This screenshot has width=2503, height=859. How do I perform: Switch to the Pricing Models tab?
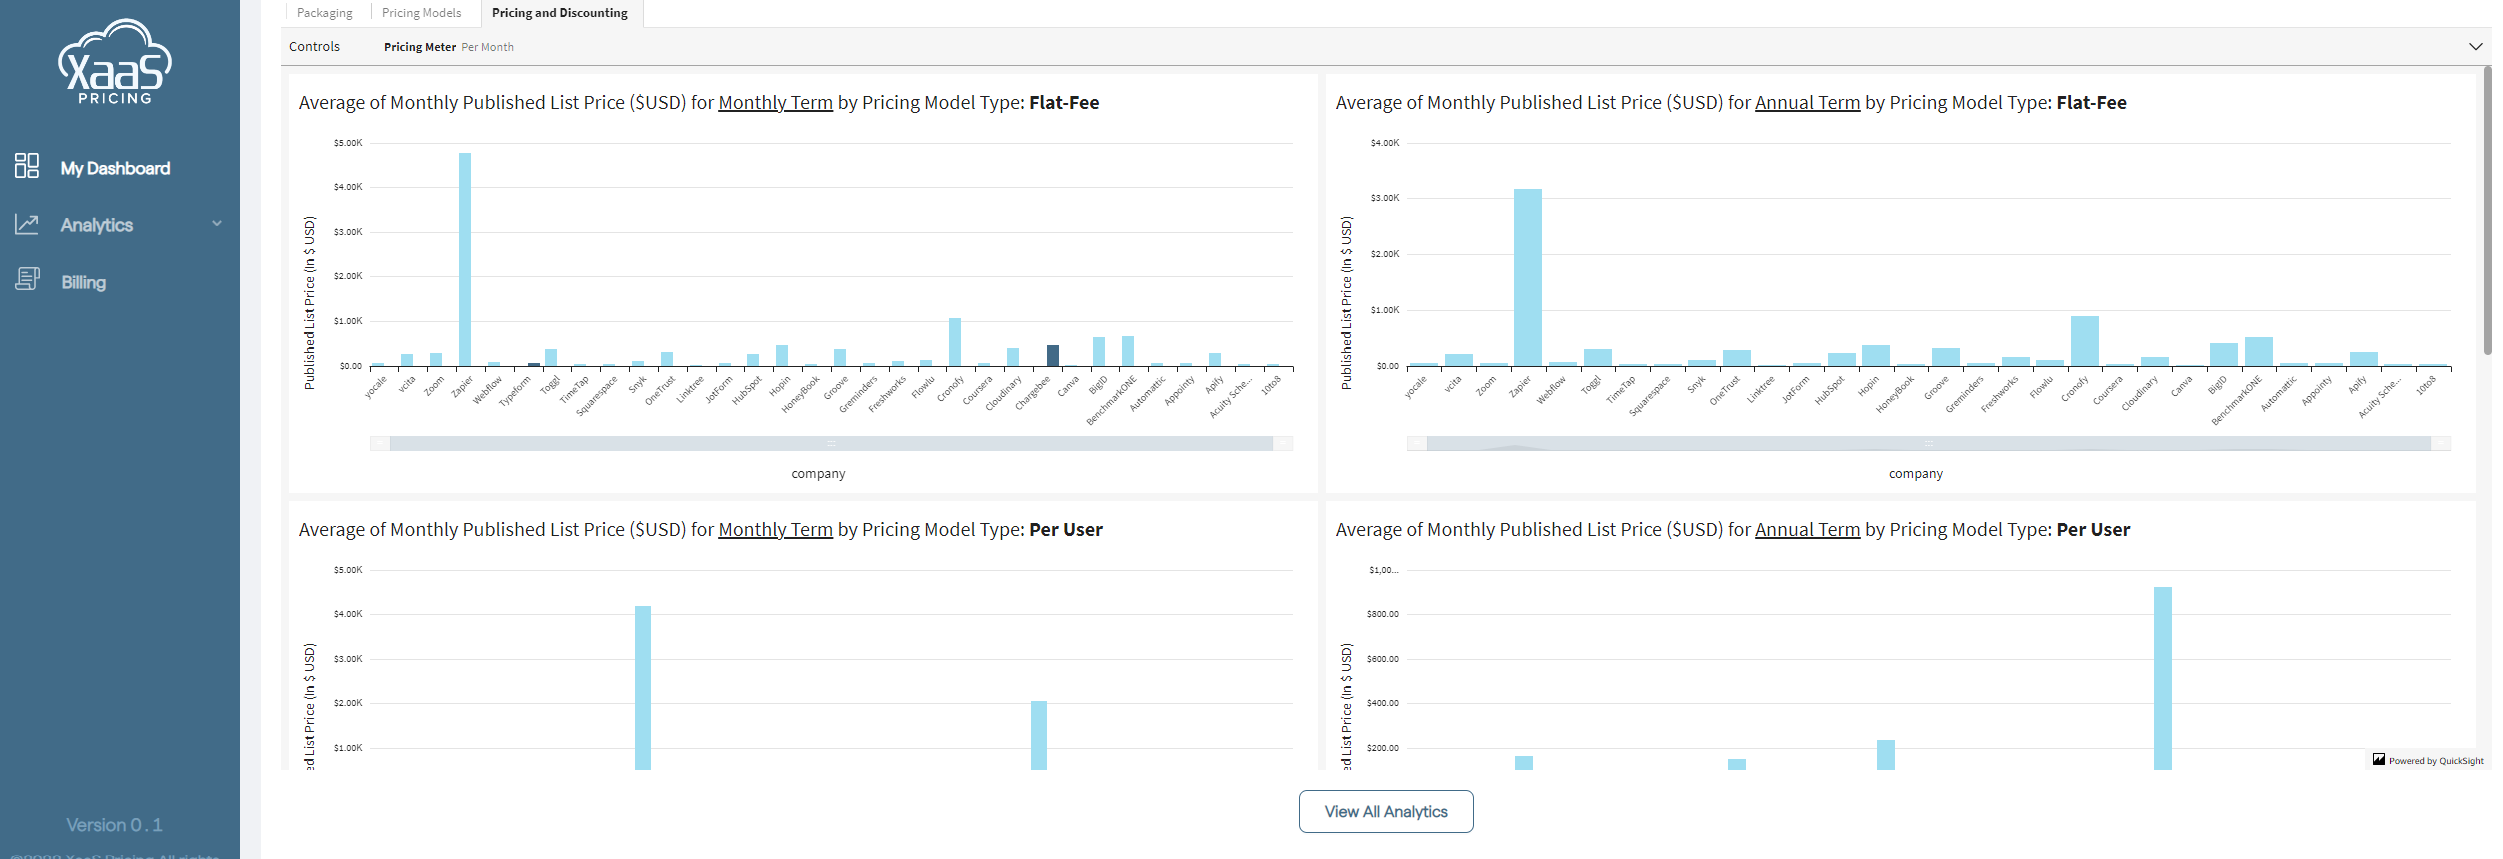422,13
